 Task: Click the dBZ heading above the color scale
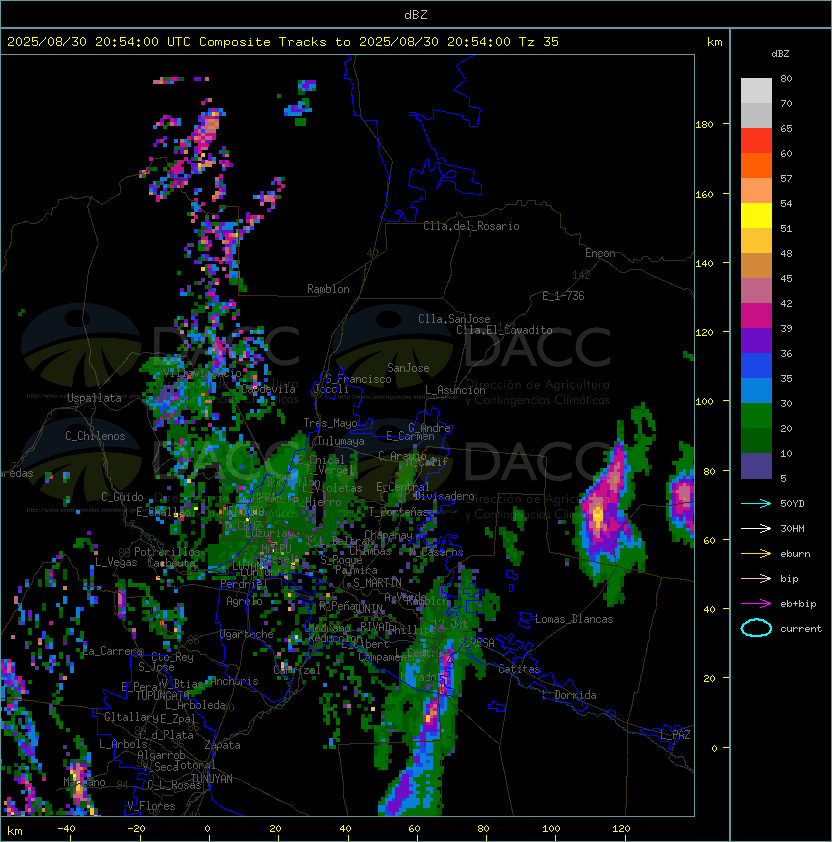(x=780, y=54)
